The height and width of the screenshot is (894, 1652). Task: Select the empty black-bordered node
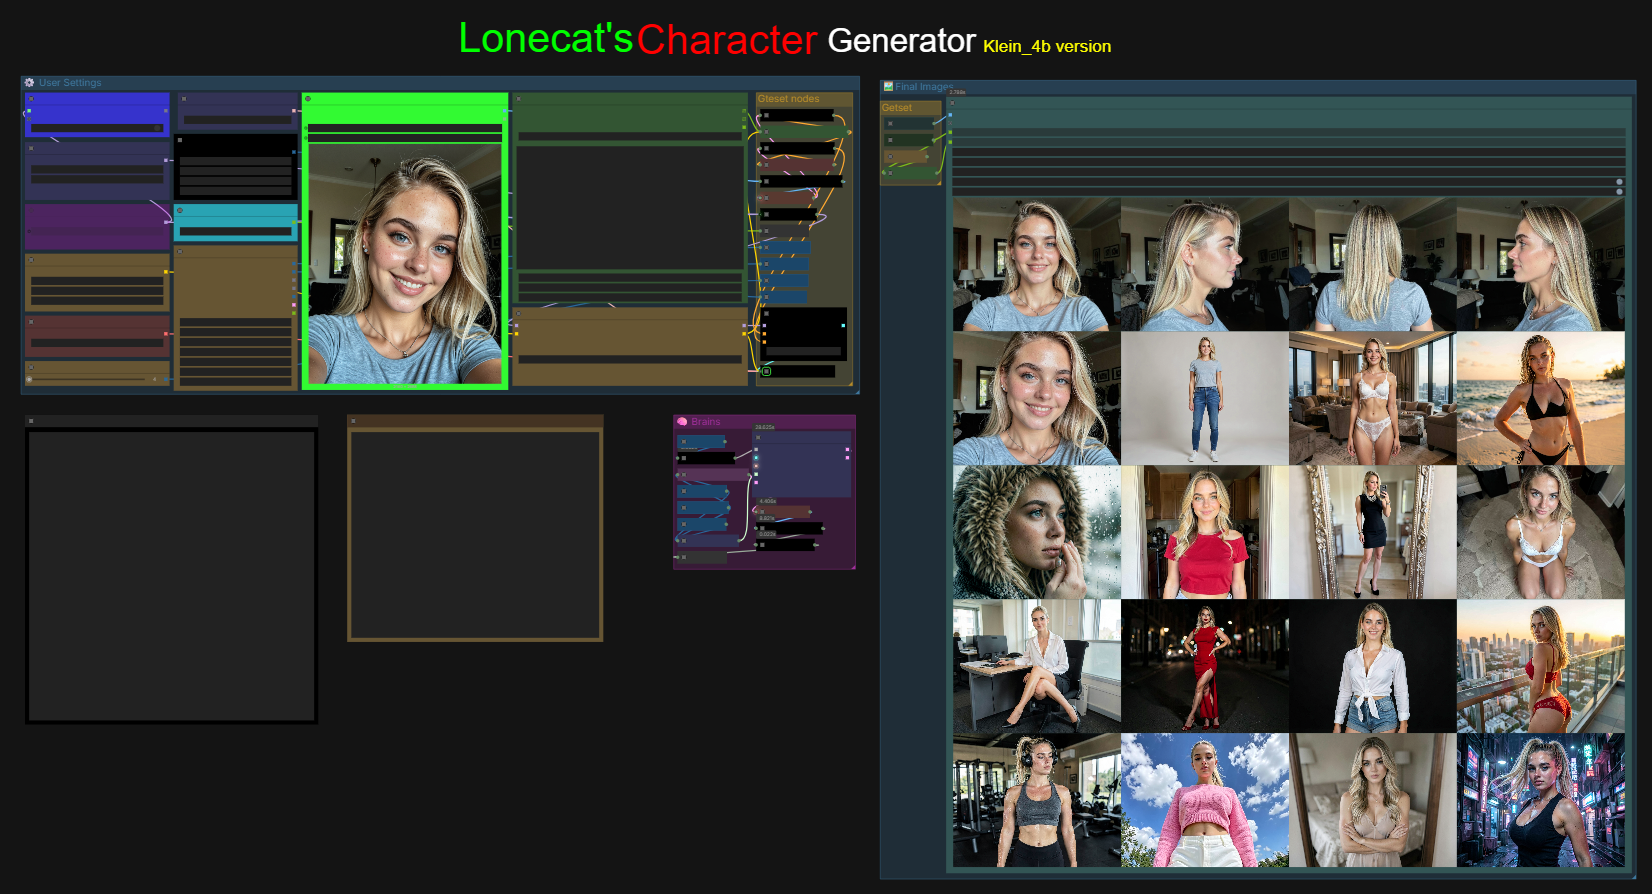pos(171,570)
